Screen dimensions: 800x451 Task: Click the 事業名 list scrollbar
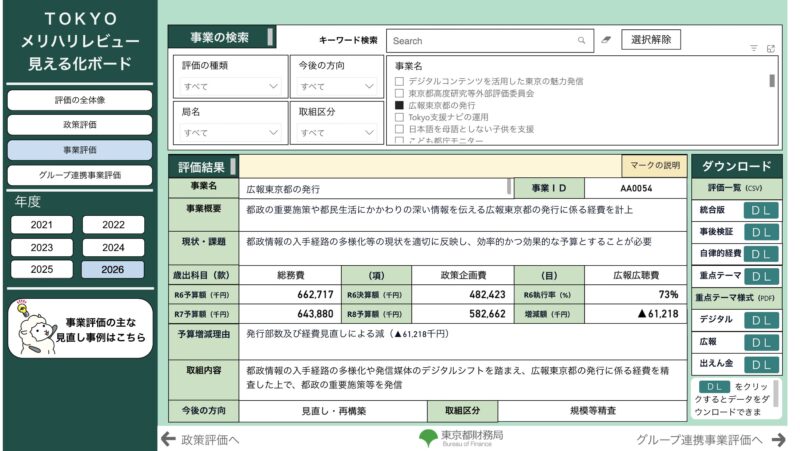point(772,82)
